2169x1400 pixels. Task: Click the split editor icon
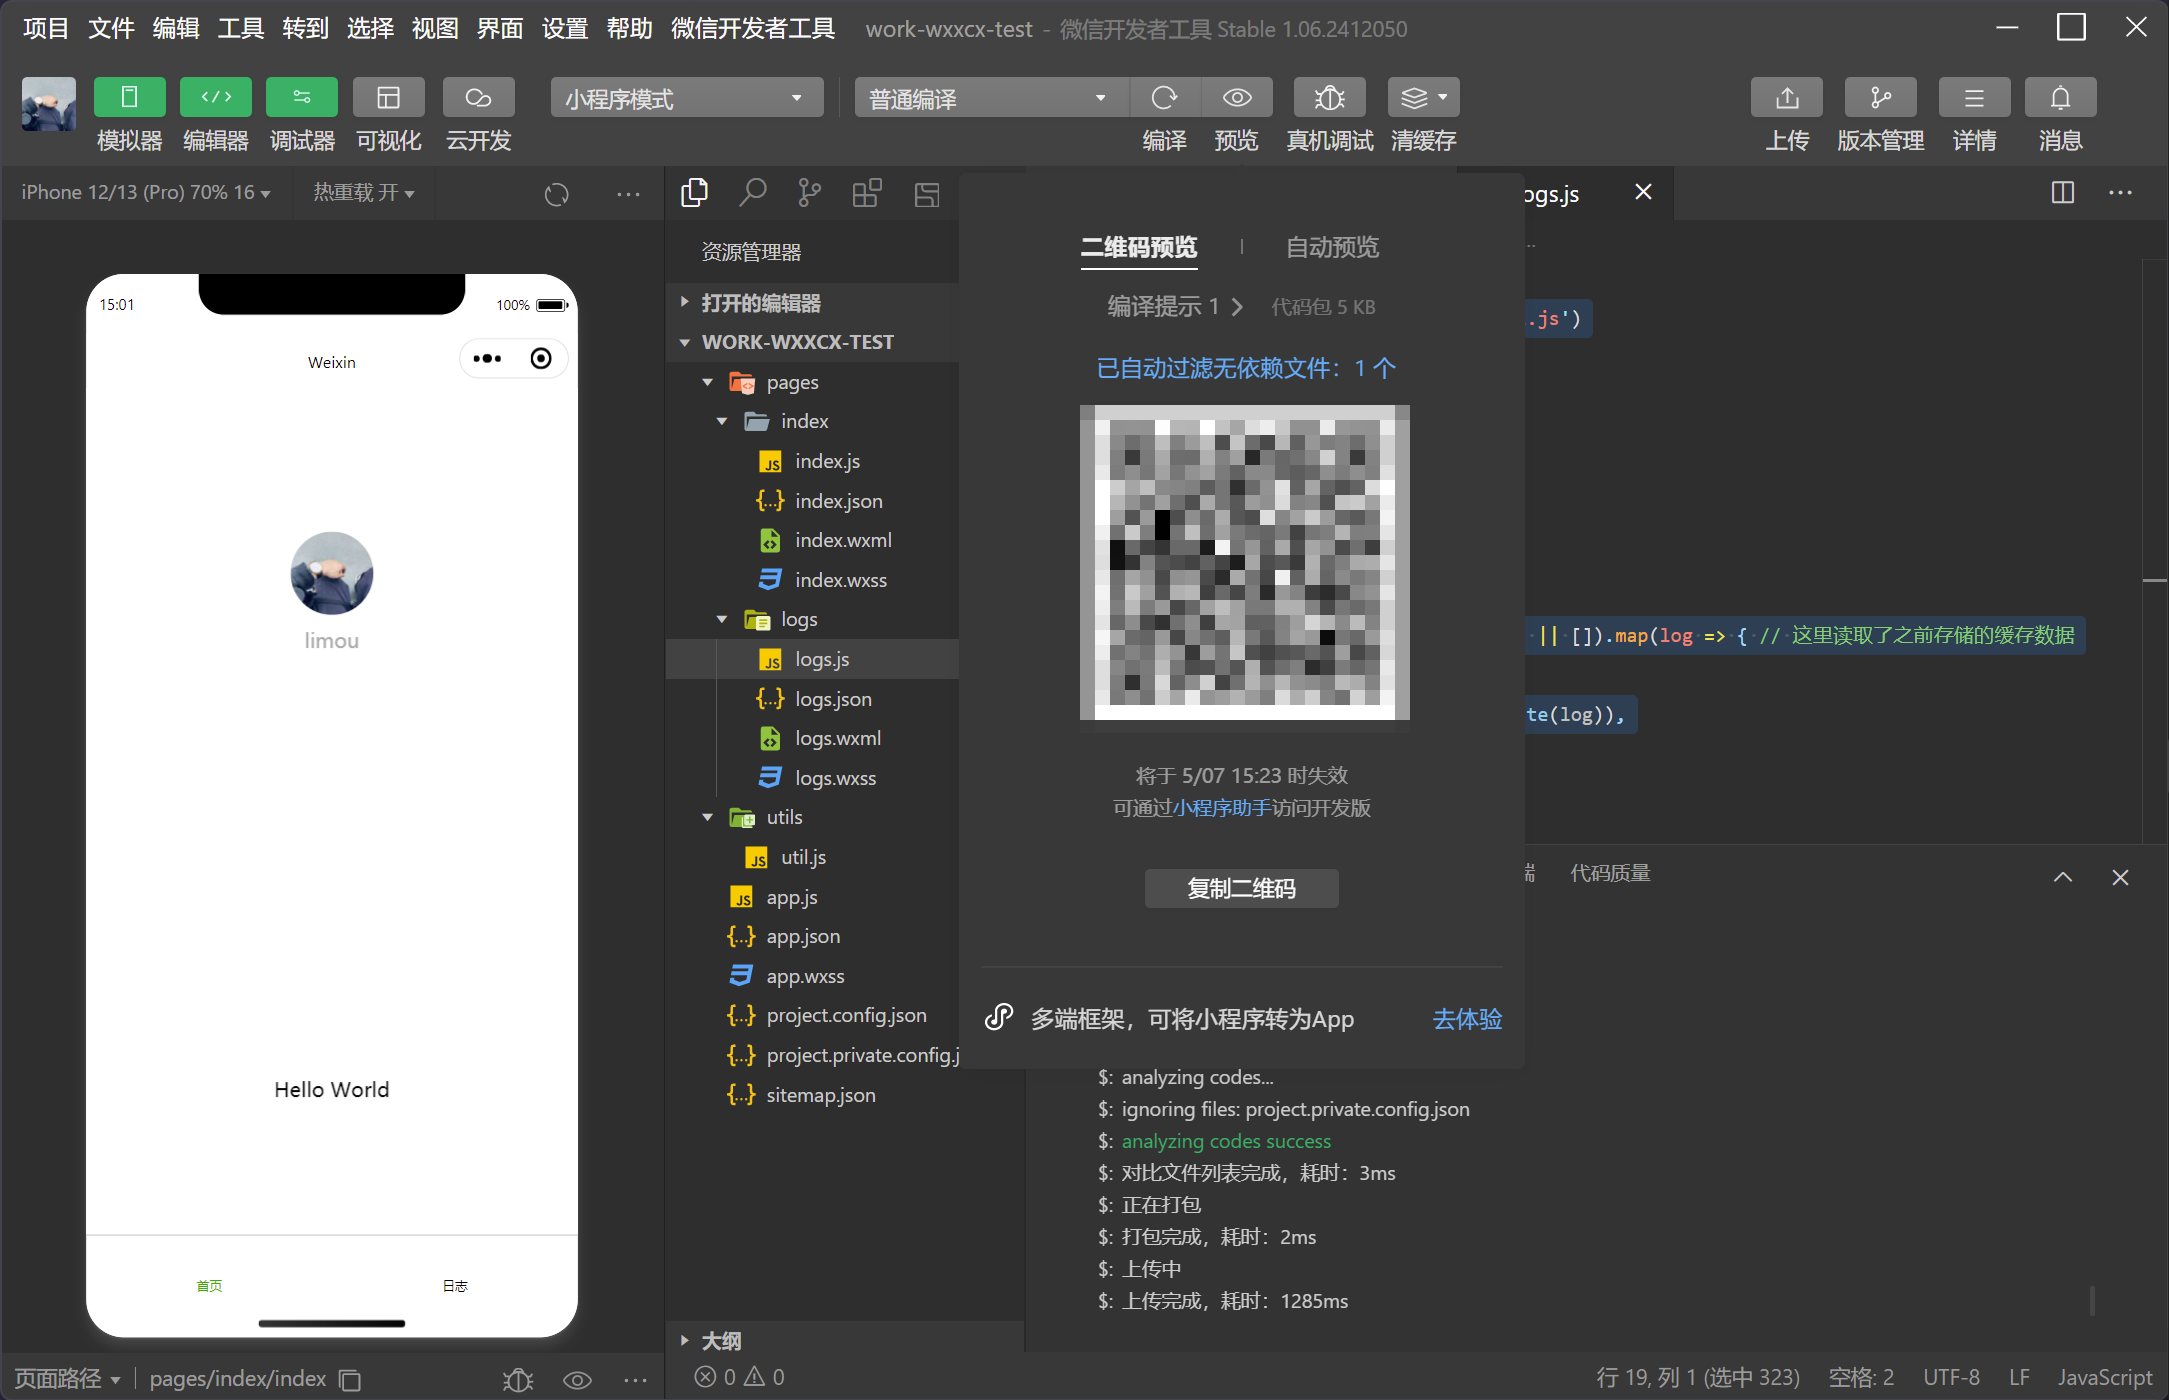tap(2062, 192)
